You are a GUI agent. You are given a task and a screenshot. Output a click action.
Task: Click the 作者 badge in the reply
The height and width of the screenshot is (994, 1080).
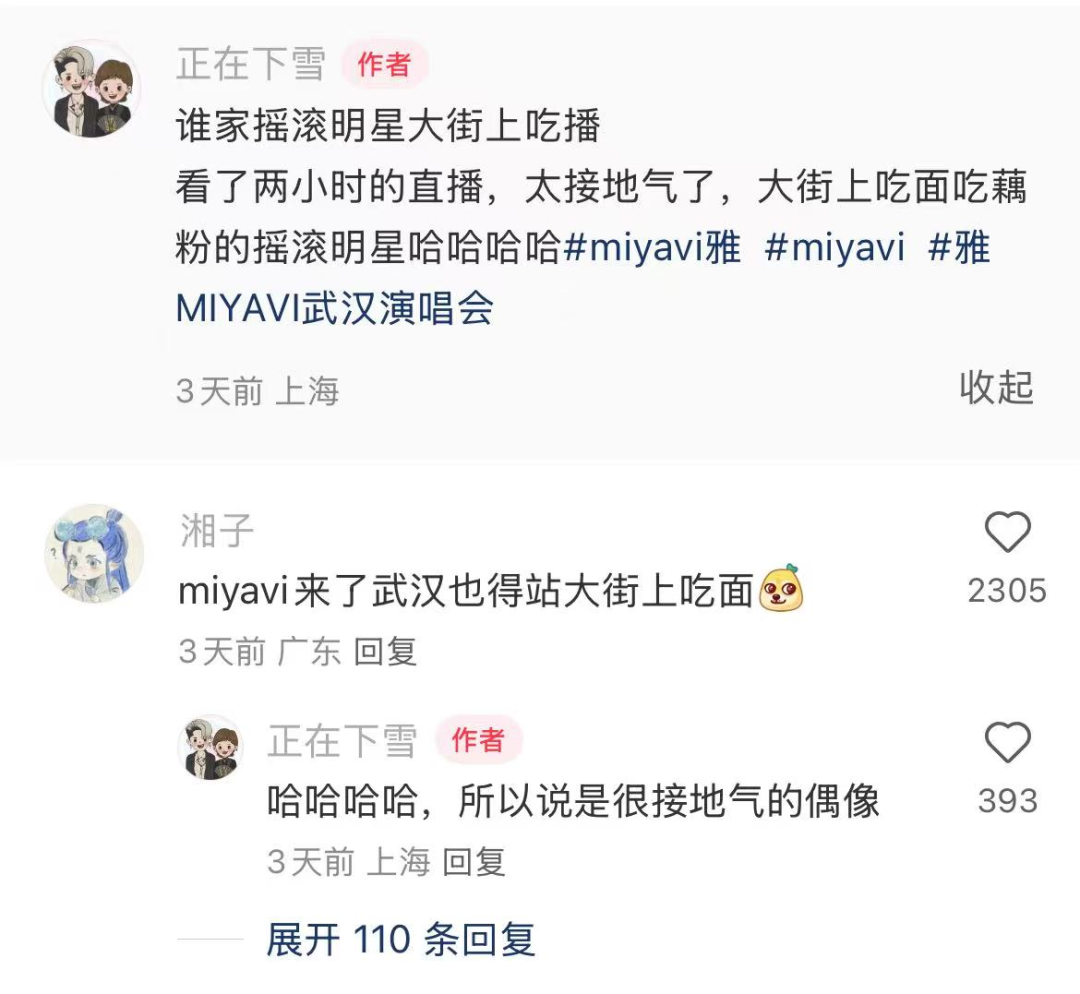(479, 741)
